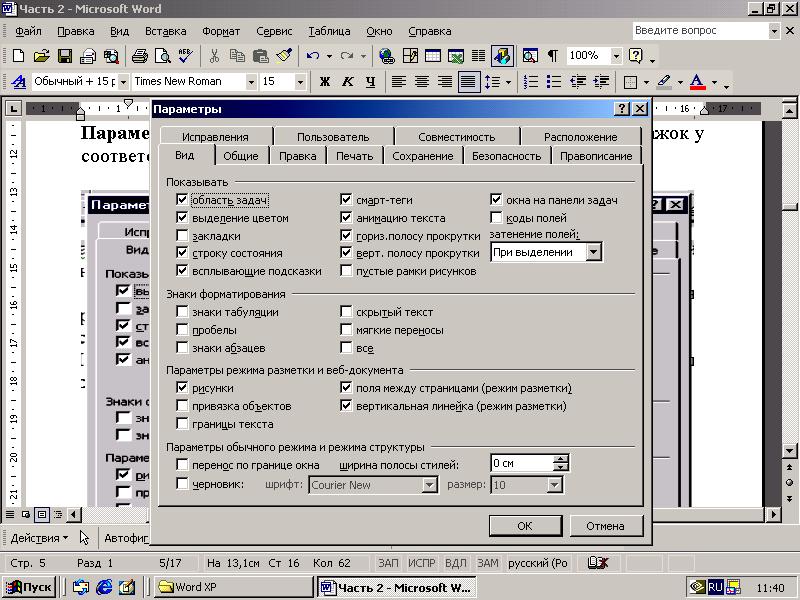Click the Open file folder icon

point(41,55)
